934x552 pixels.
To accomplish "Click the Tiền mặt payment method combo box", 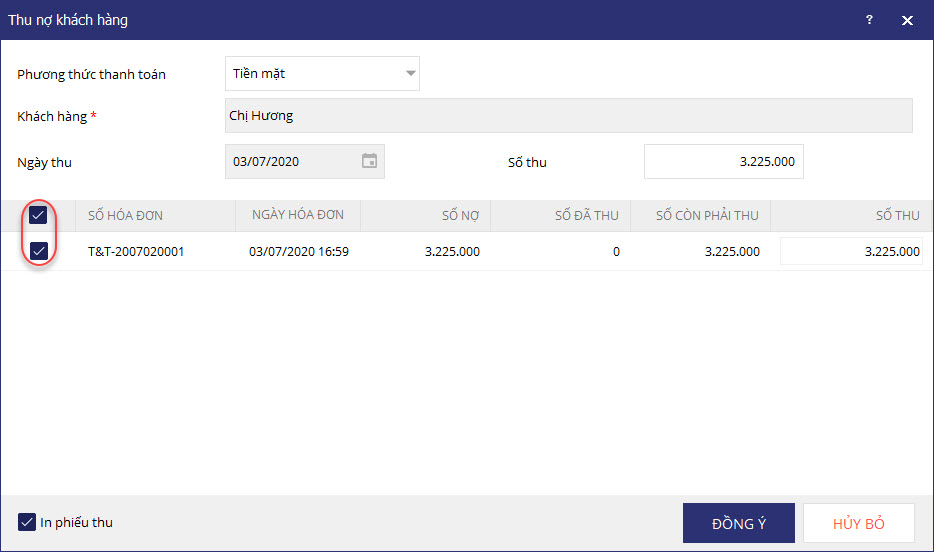I will (x=310, y=73).
